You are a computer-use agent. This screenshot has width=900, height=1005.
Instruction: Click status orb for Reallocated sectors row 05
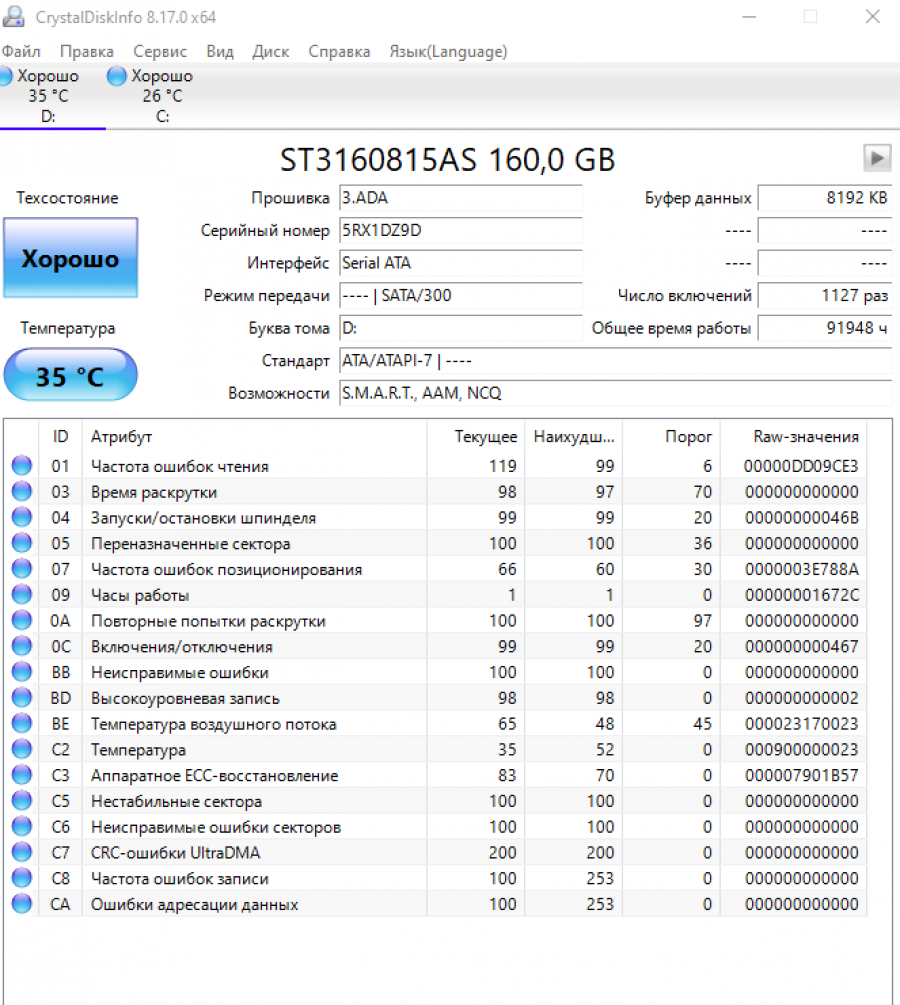pyautogui.click(x=22, y=544)
